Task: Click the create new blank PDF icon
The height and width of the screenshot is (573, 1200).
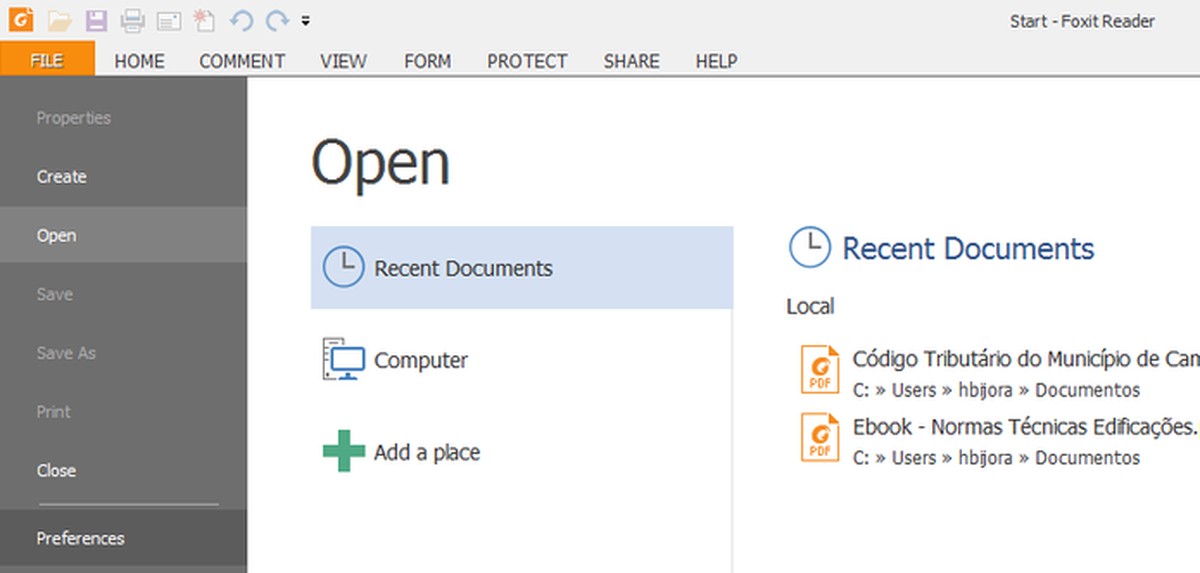Action: click(204, 19)
